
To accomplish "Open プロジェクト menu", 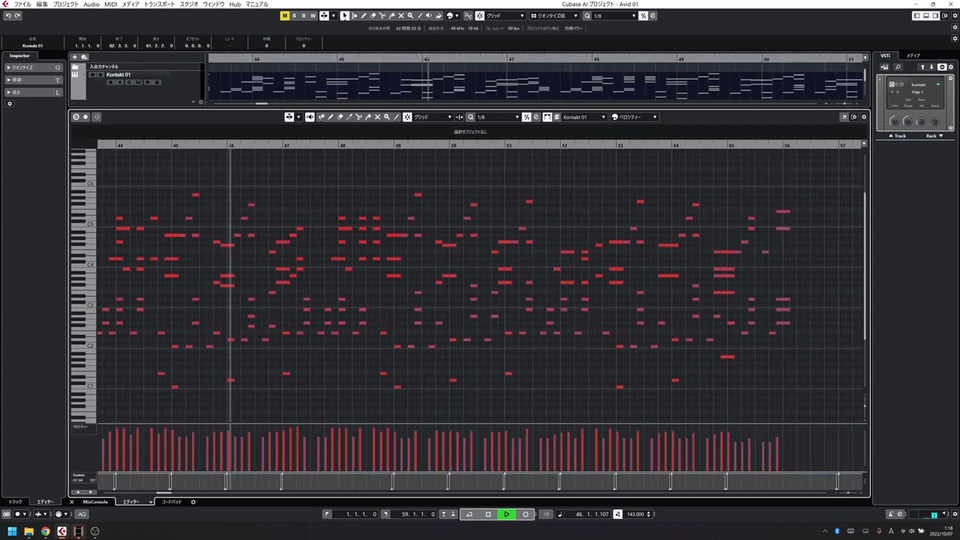I will 65,4.
